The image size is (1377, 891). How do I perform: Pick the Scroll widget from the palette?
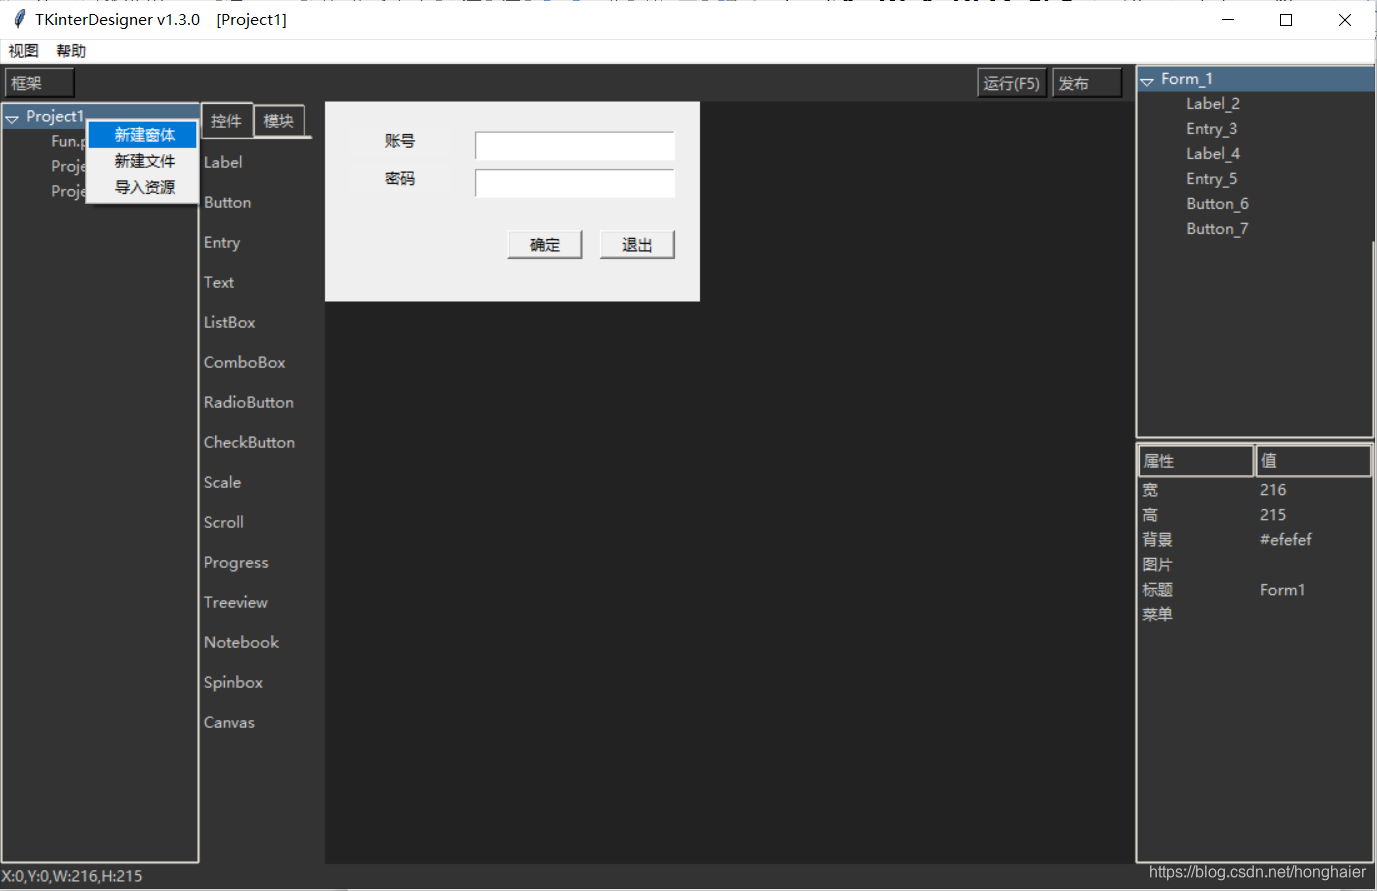(224, 522)
